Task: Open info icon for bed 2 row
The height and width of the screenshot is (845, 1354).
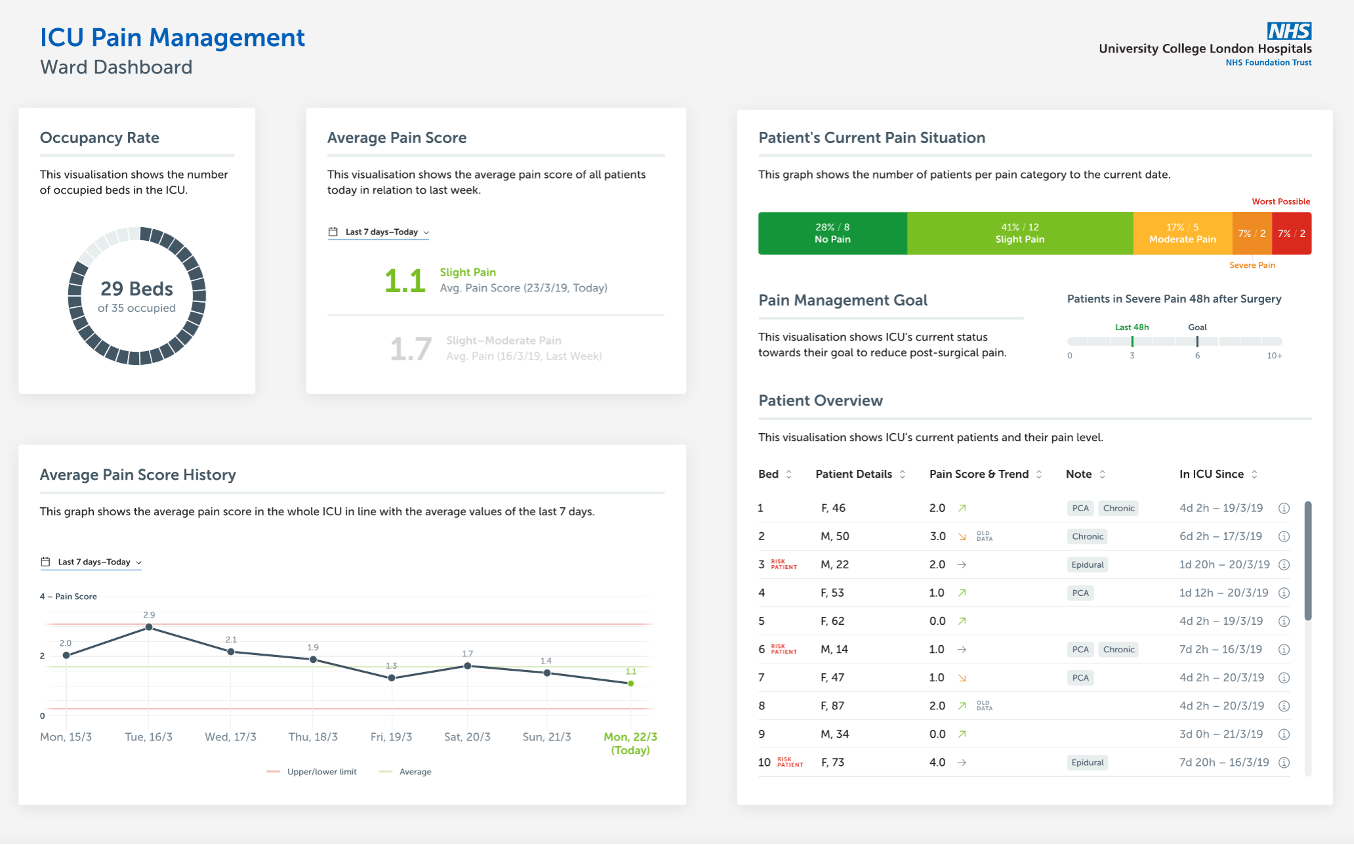Action: pos(1284,536)
